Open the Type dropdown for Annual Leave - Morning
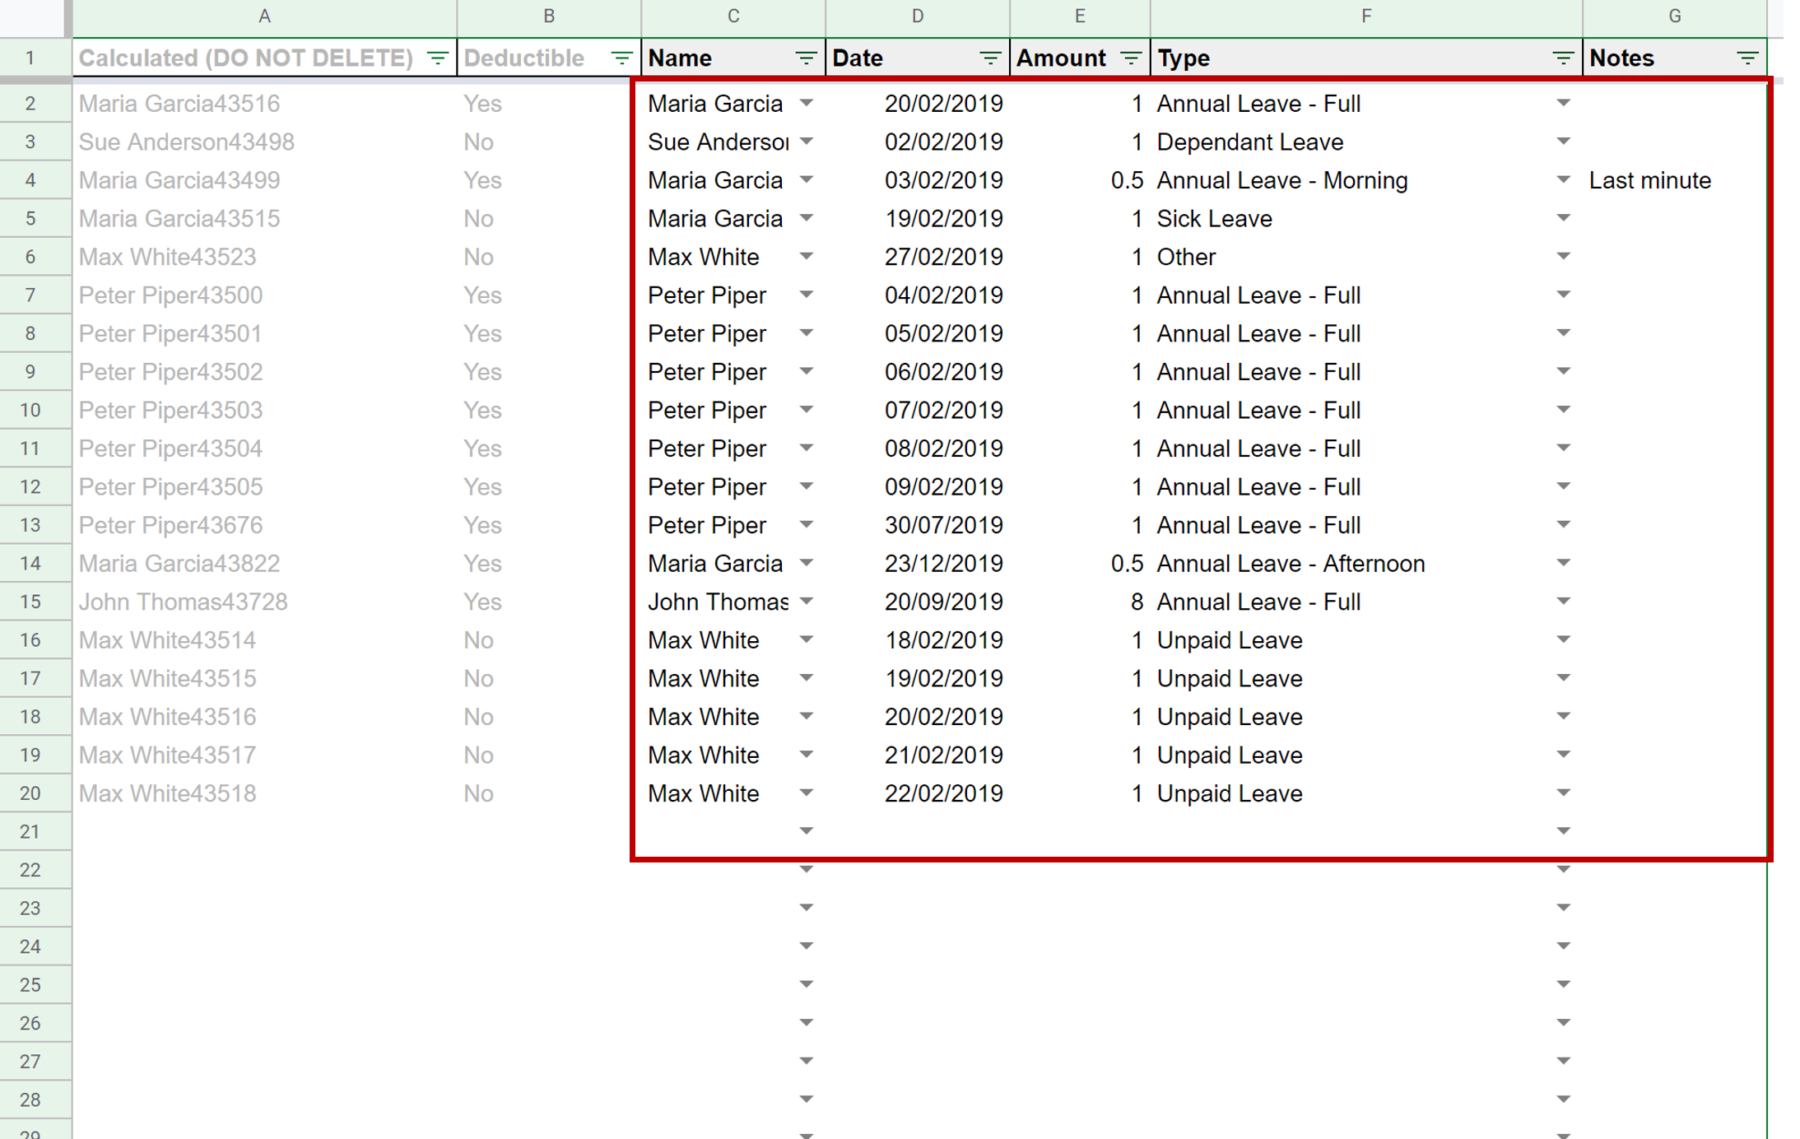Viewport: 1800px width, 1139px height. tap(1562, 180)
